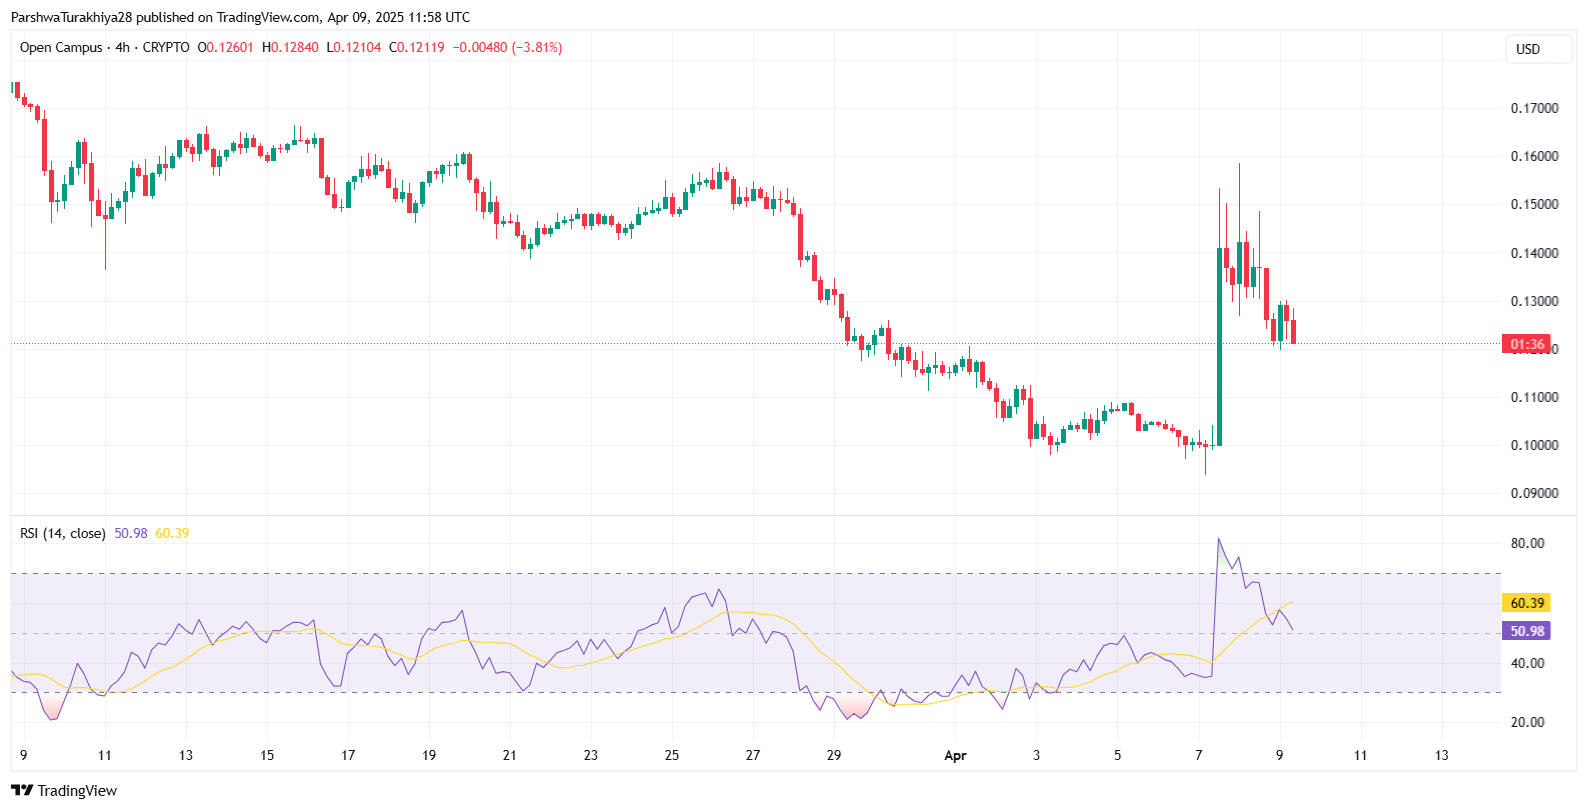Click the 13 date at far right of axis
This screenshot has width=1588, height=810.
(x=1441, y=755)
